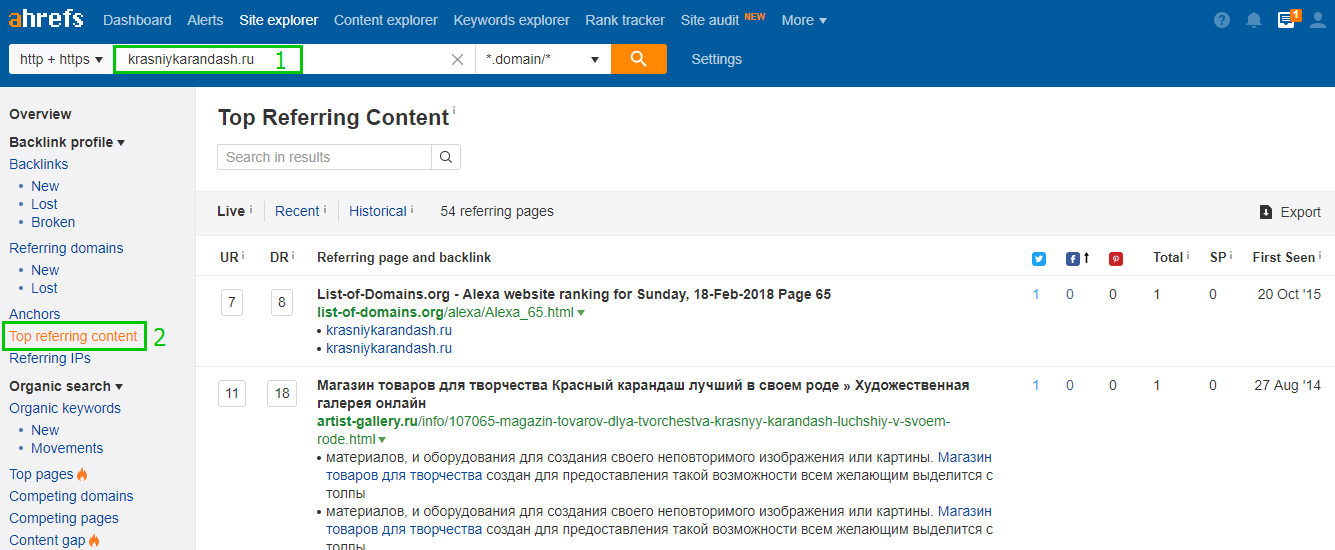The image size is (1335, 550).
Task: Sort by the SP column header
Action: (1218, 257)
